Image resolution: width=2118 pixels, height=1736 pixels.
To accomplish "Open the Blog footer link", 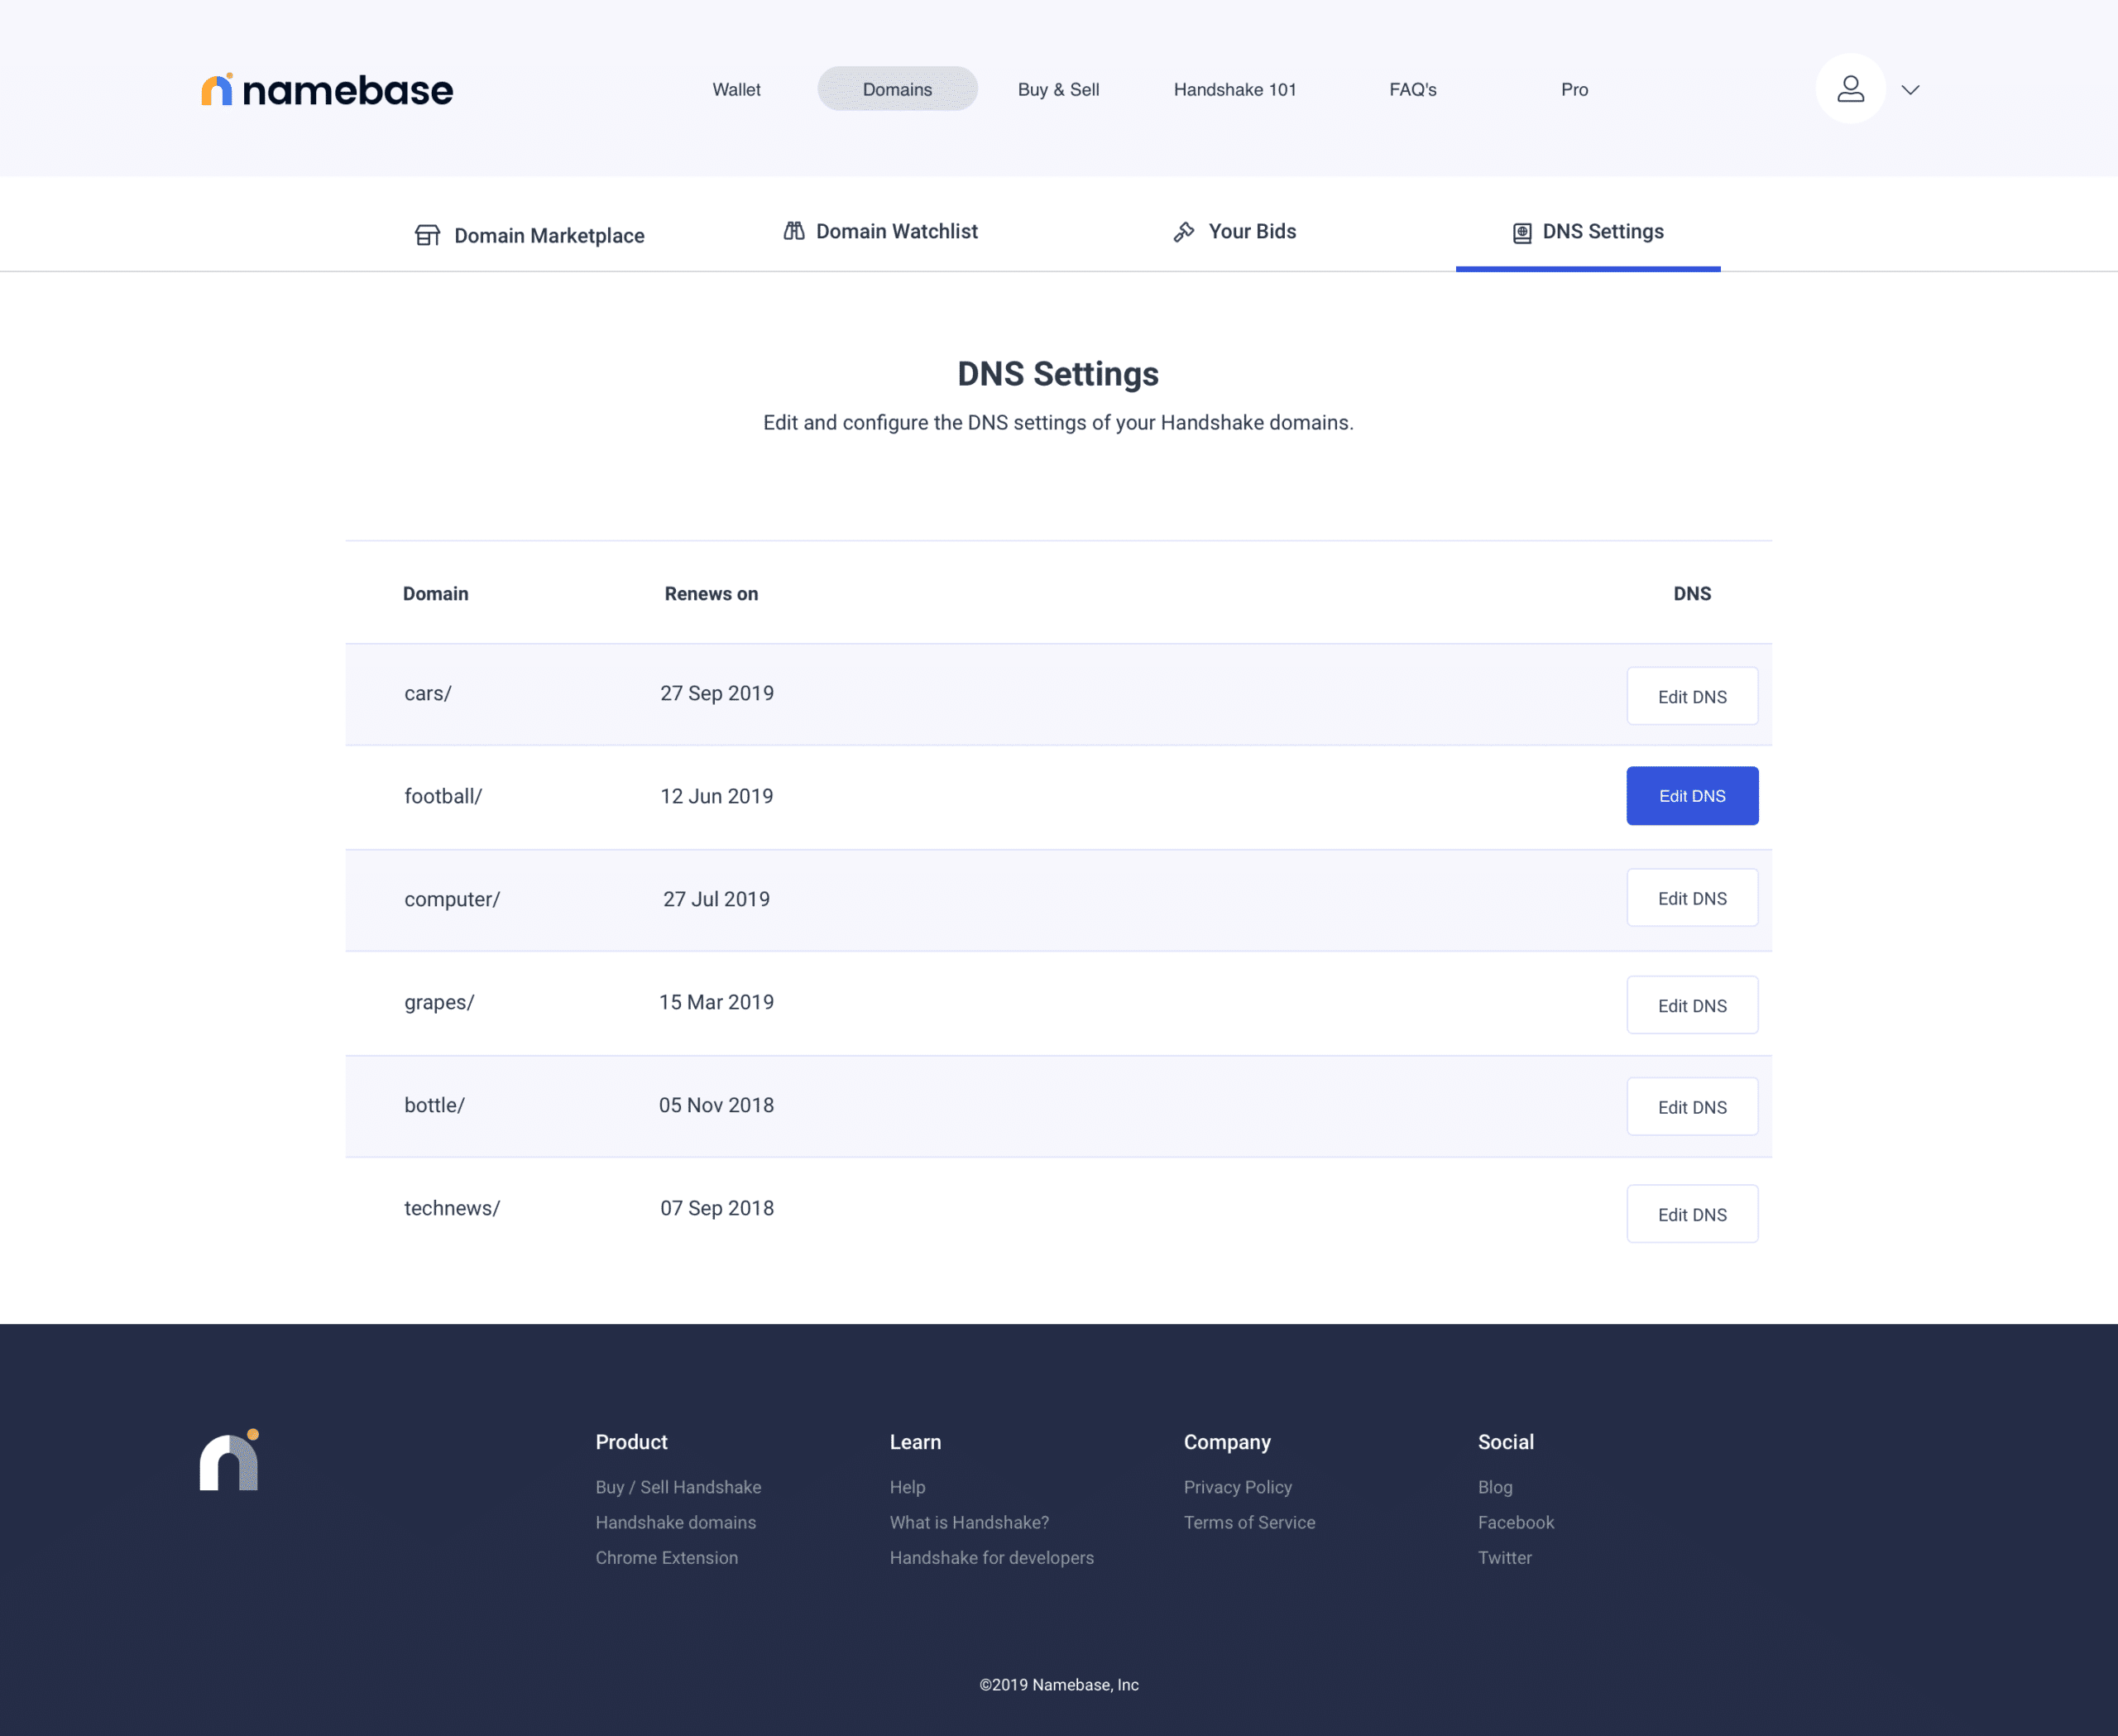I will point(1495,1487).
